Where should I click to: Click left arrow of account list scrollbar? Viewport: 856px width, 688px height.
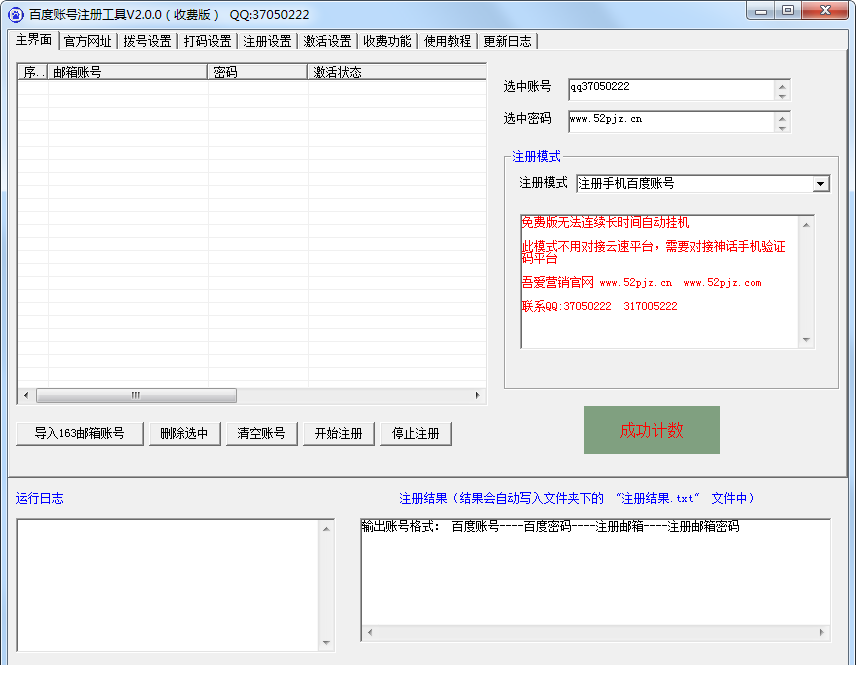pos(26,395)
